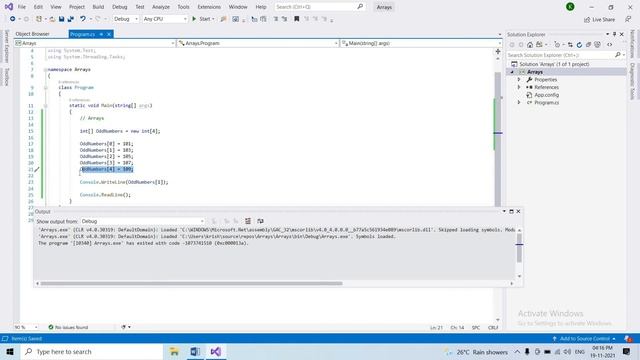Open the Edit menu

point(38,7)
